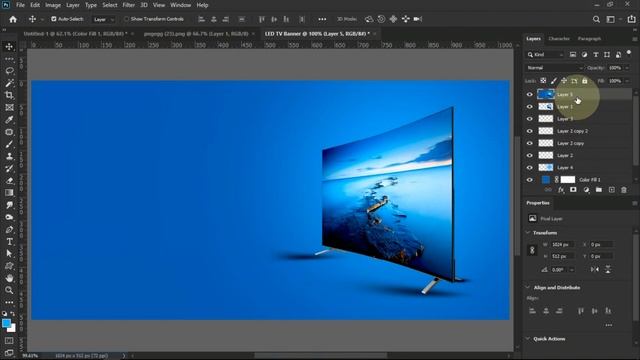The image size is (640, 360).
Task: Select the Path Selection tool
Action: [9, 254]
